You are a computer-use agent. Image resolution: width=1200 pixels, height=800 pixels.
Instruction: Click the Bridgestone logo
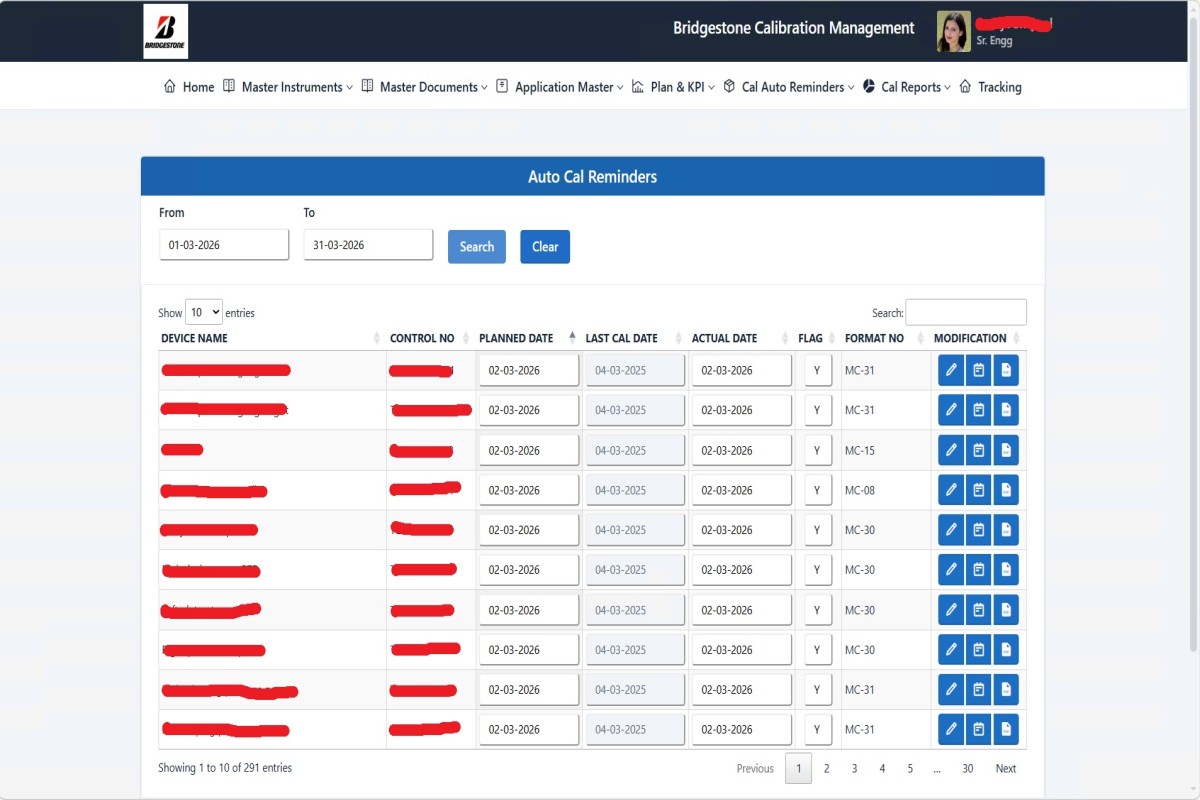(165, 31)
